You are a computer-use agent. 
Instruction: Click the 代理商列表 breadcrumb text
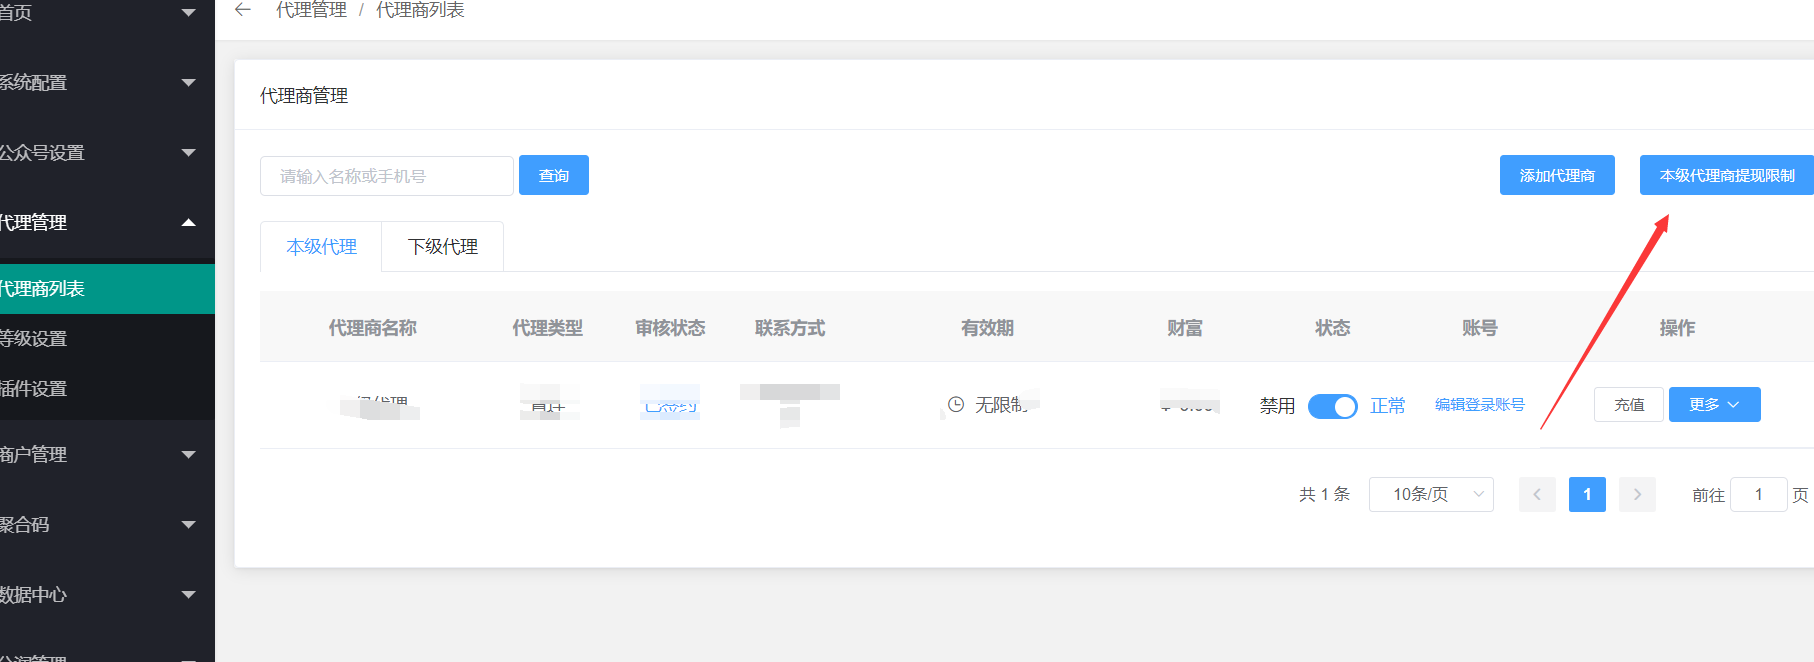coord(420,10)
